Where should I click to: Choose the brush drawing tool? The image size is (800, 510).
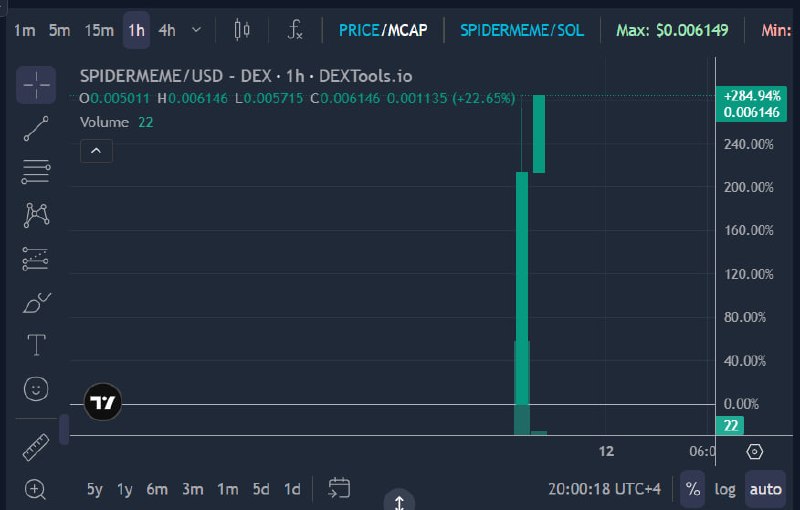coord(36,302)
